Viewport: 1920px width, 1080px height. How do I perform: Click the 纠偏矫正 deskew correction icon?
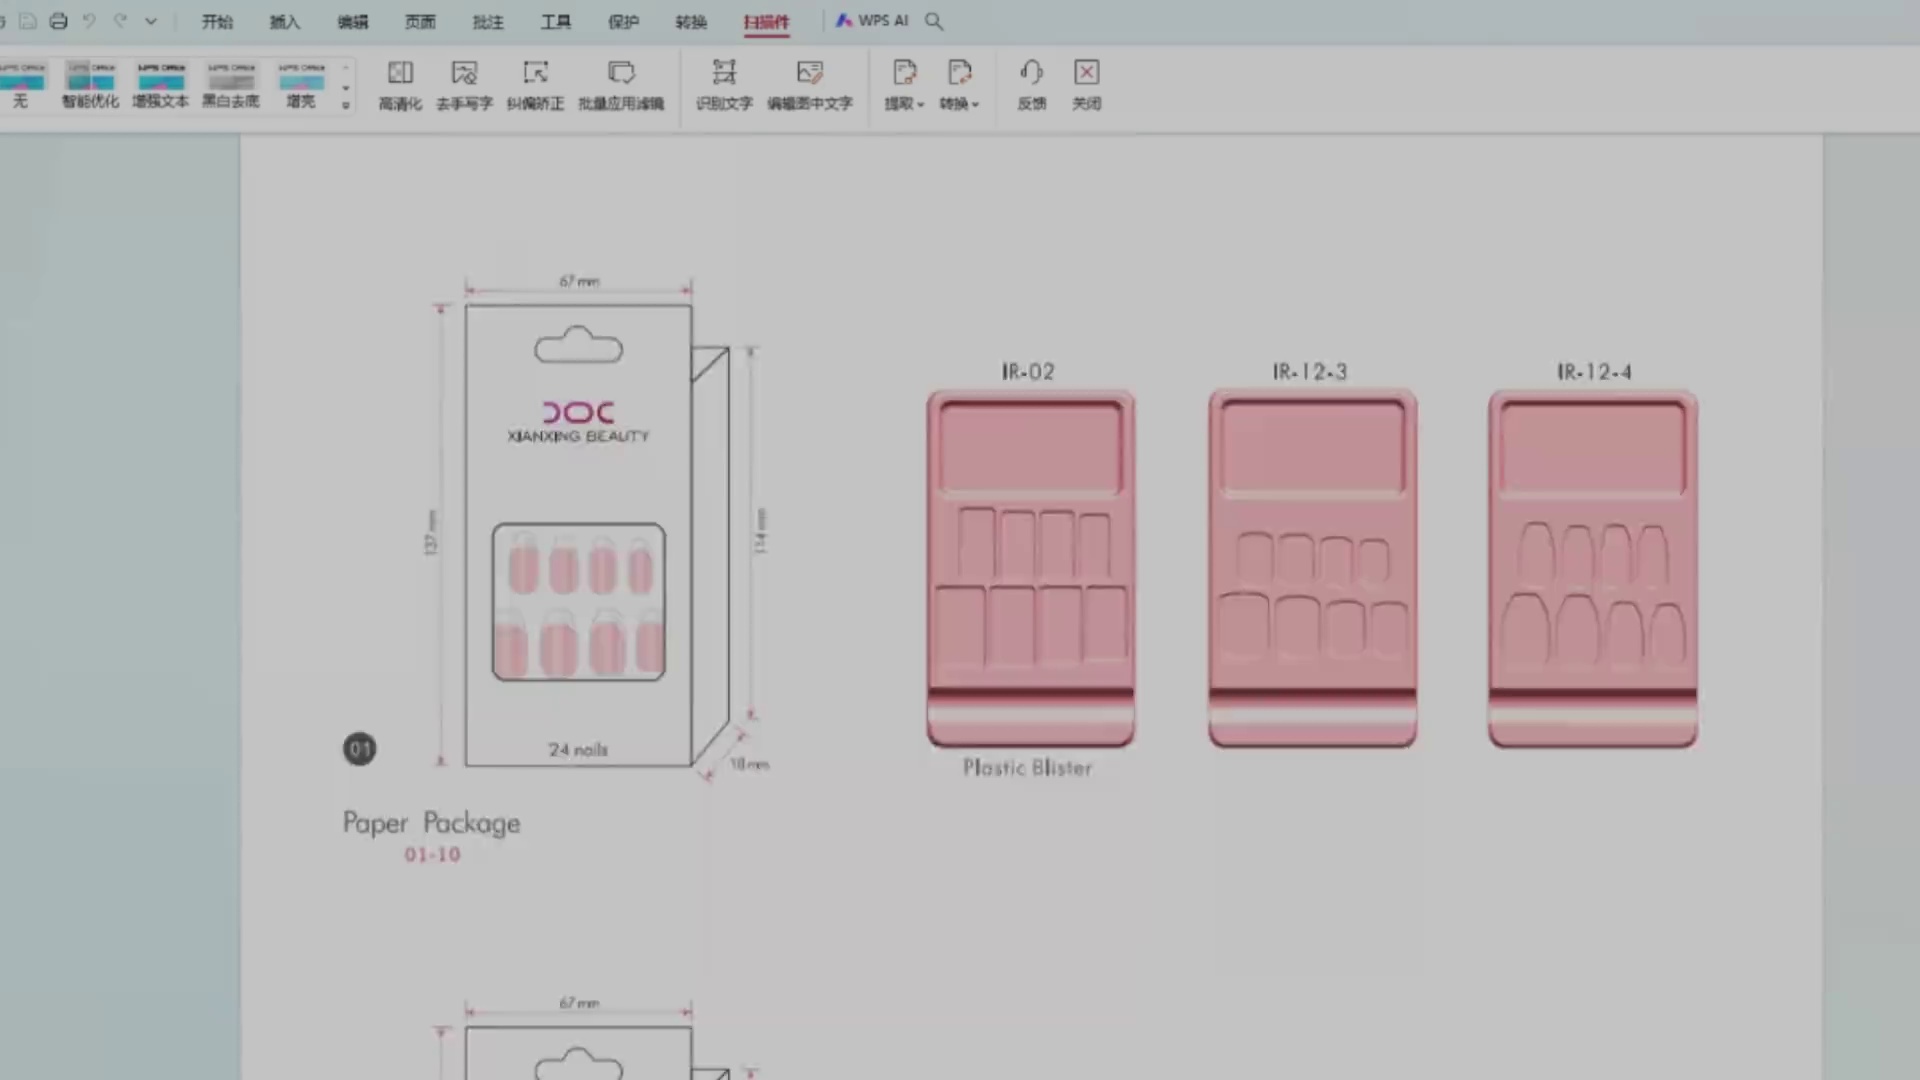(535, 73)
